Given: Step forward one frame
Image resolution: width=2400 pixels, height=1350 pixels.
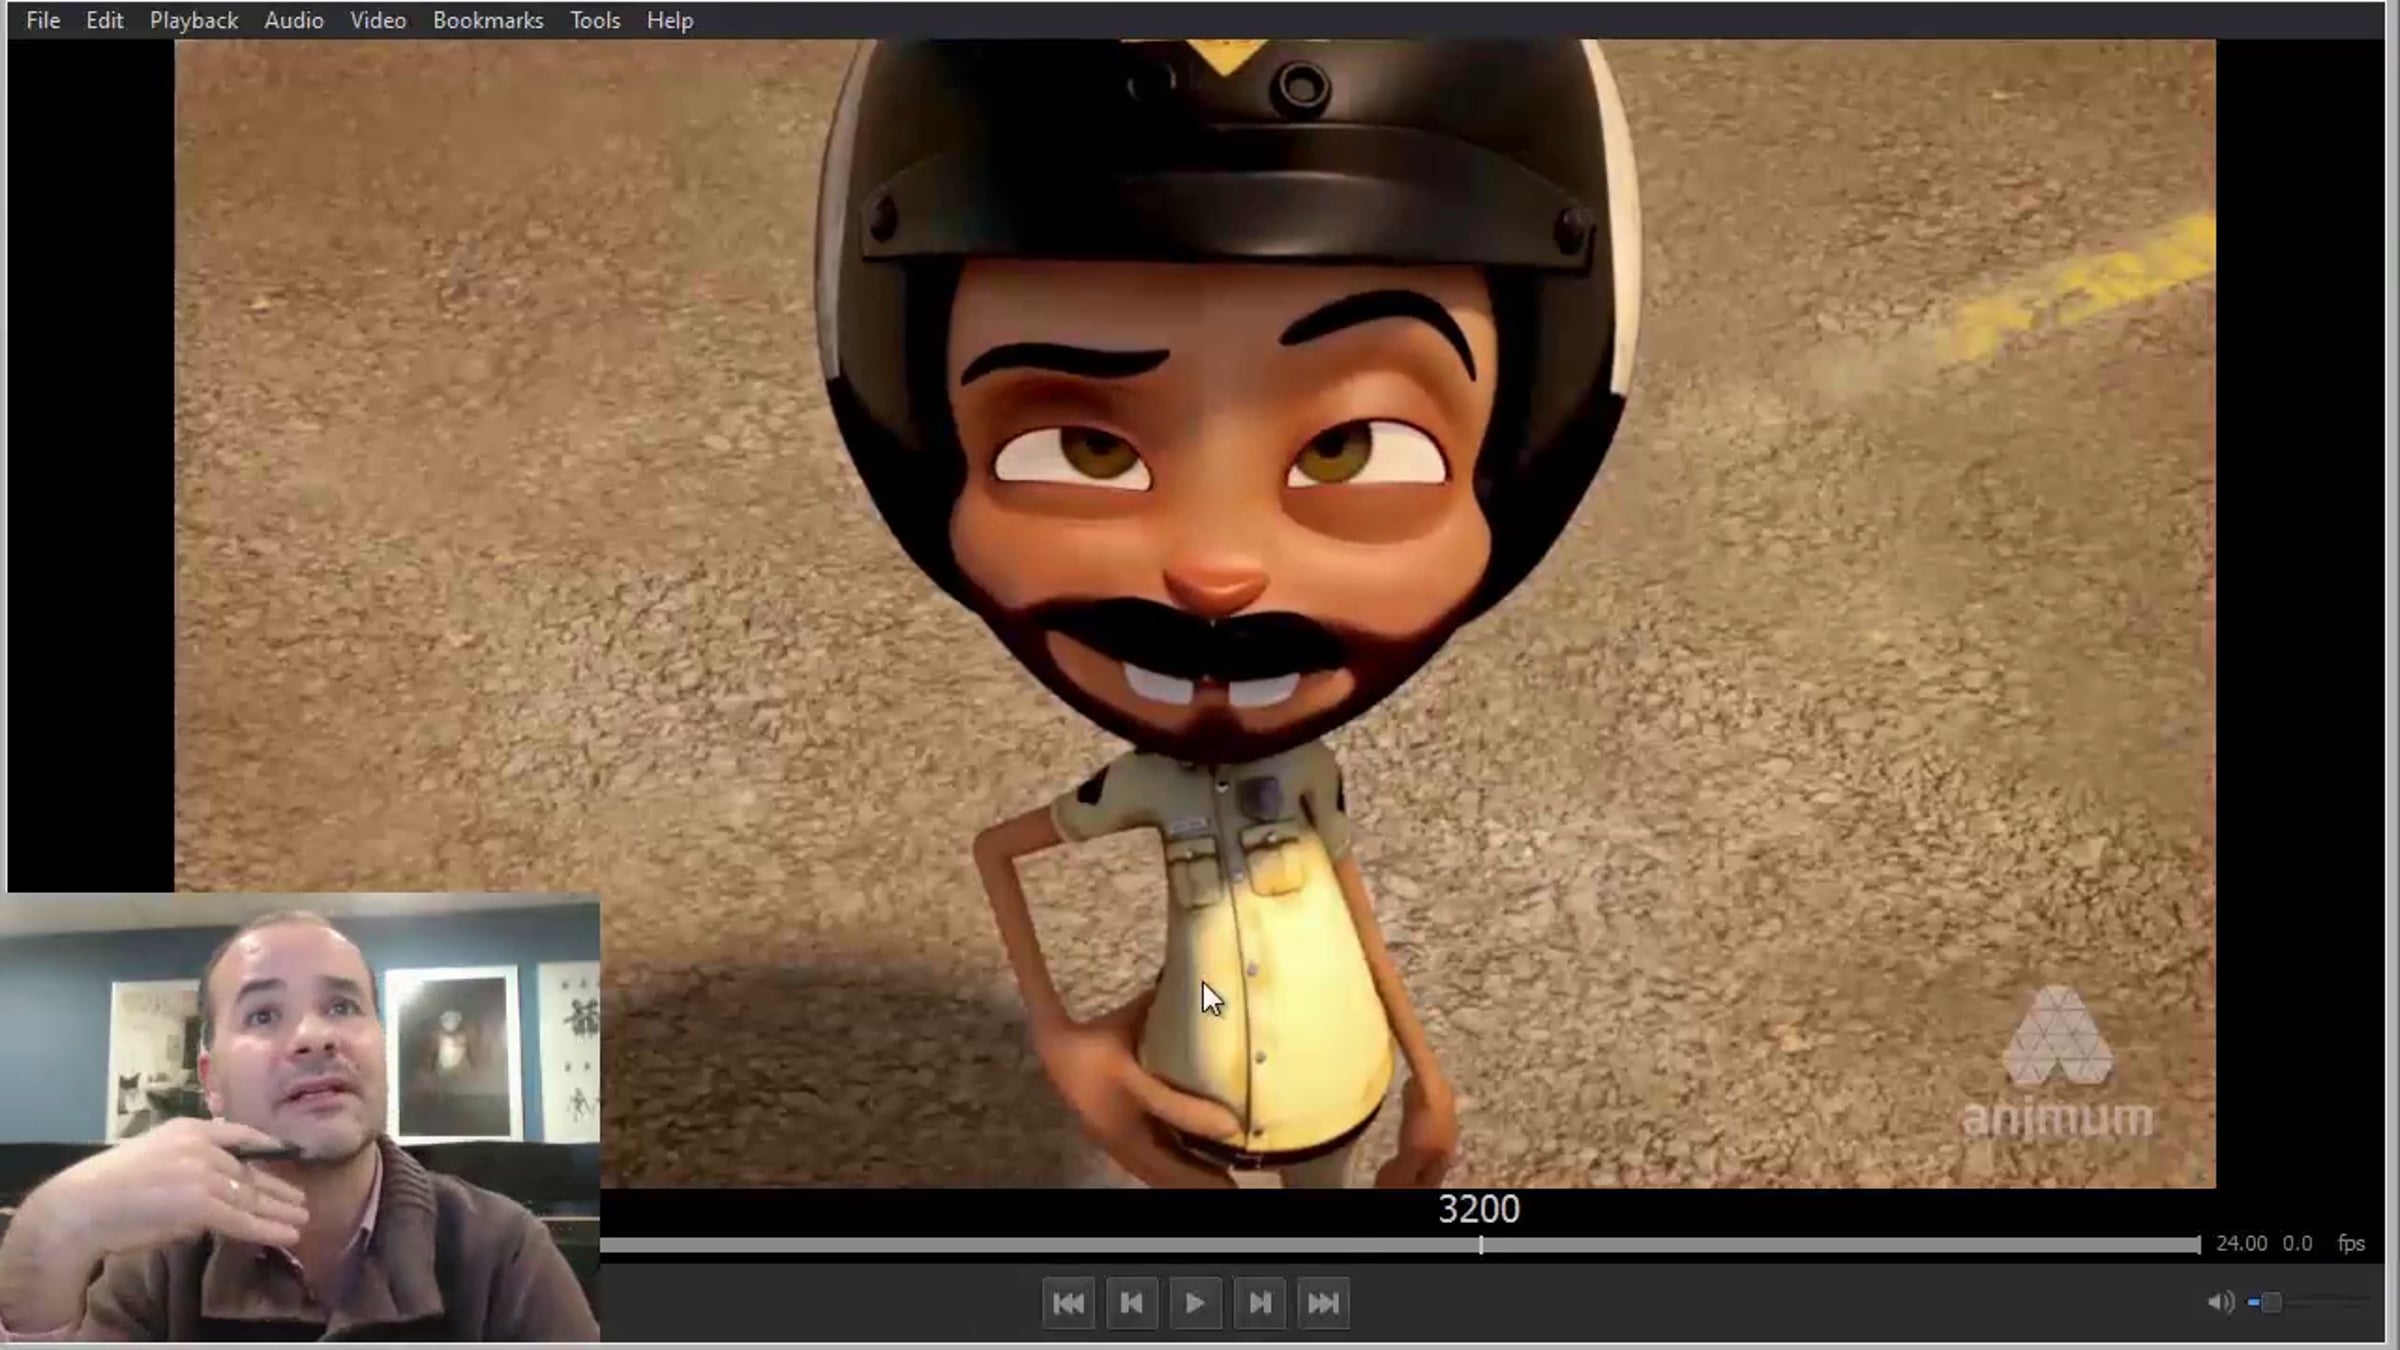Looking at the screenshot, I should [x=1259, y=1303].
